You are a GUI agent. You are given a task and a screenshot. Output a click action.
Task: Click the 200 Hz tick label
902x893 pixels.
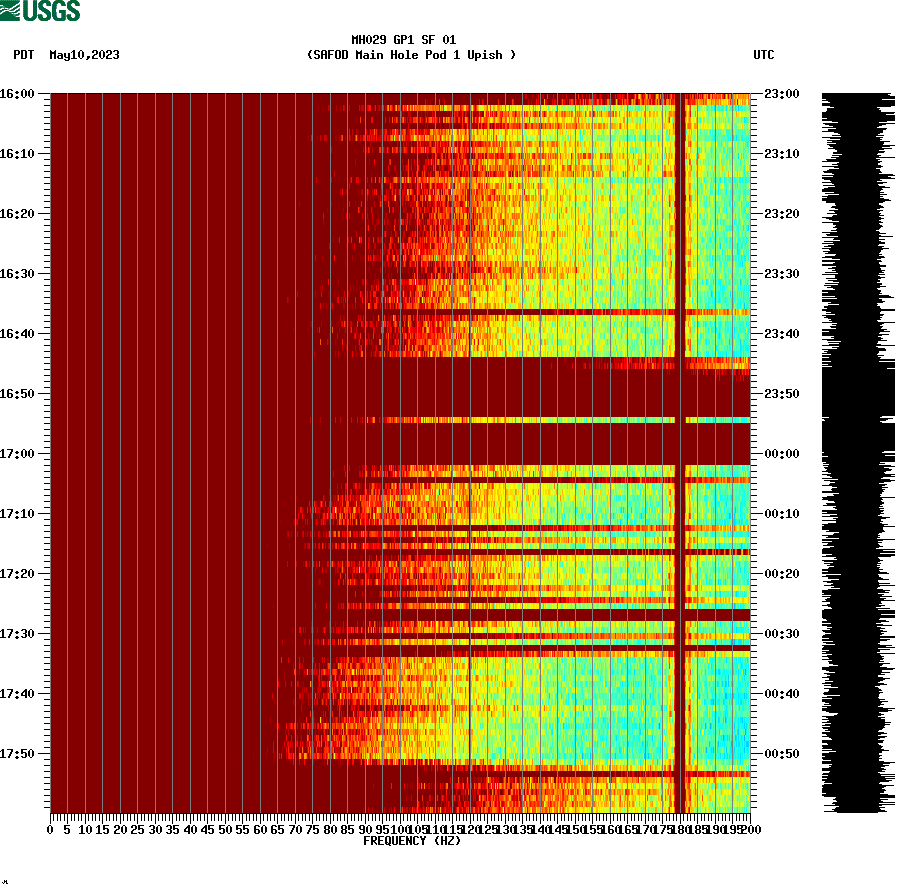click(752, 827)
